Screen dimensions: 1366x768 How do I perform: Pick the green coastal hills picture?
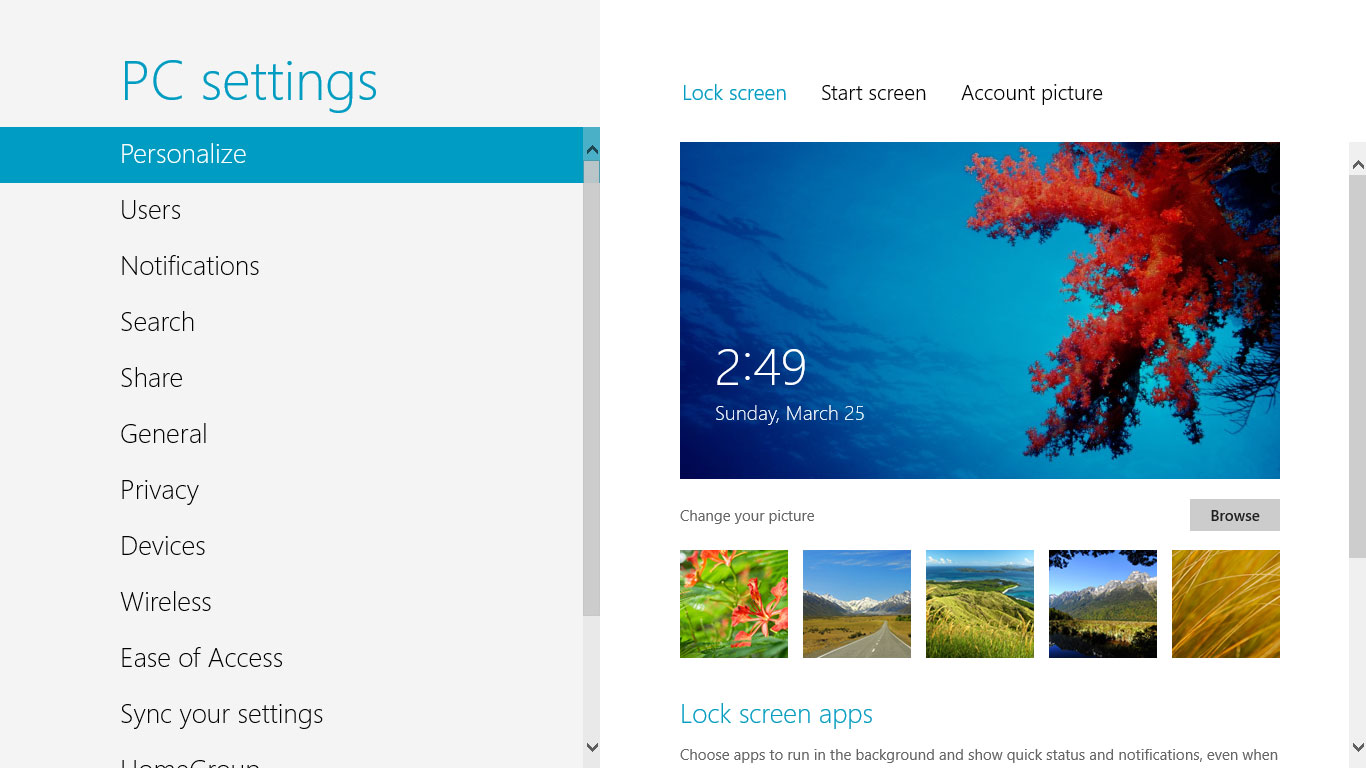980,604
